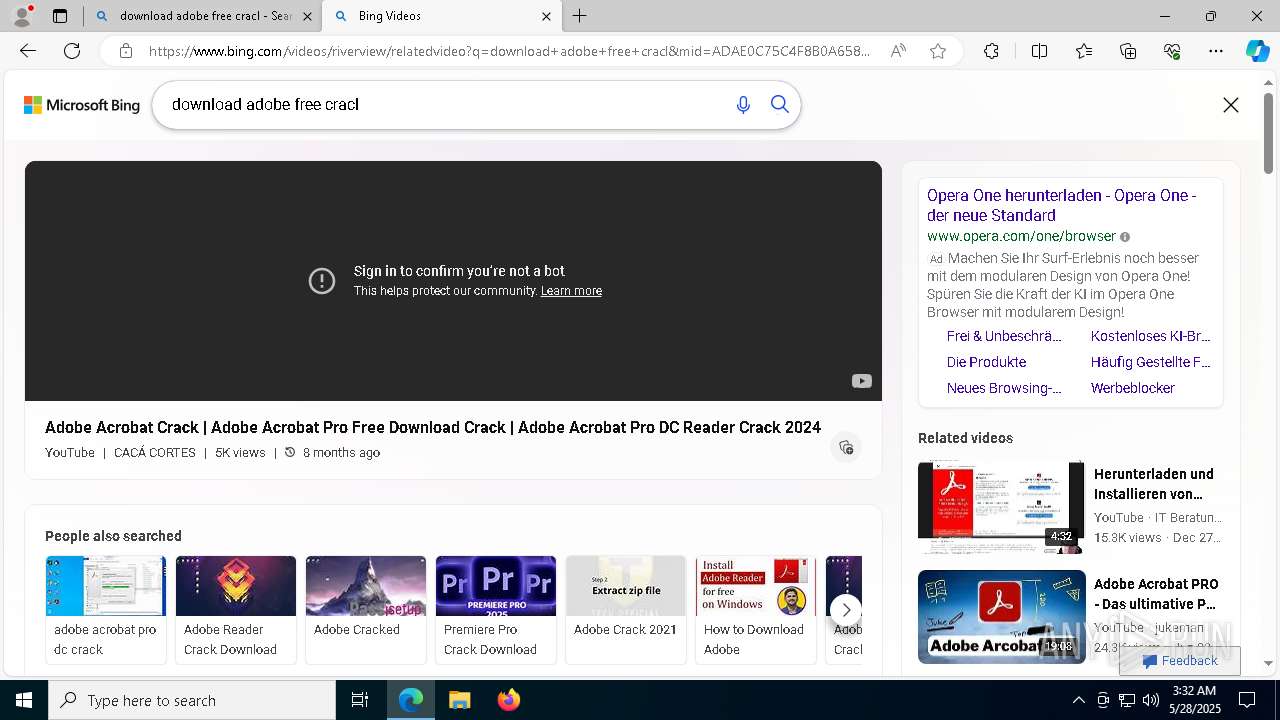The width and height of the screenshot is (1280, 720).
Task: Select the Bing Videos tab
Action: 441,16
